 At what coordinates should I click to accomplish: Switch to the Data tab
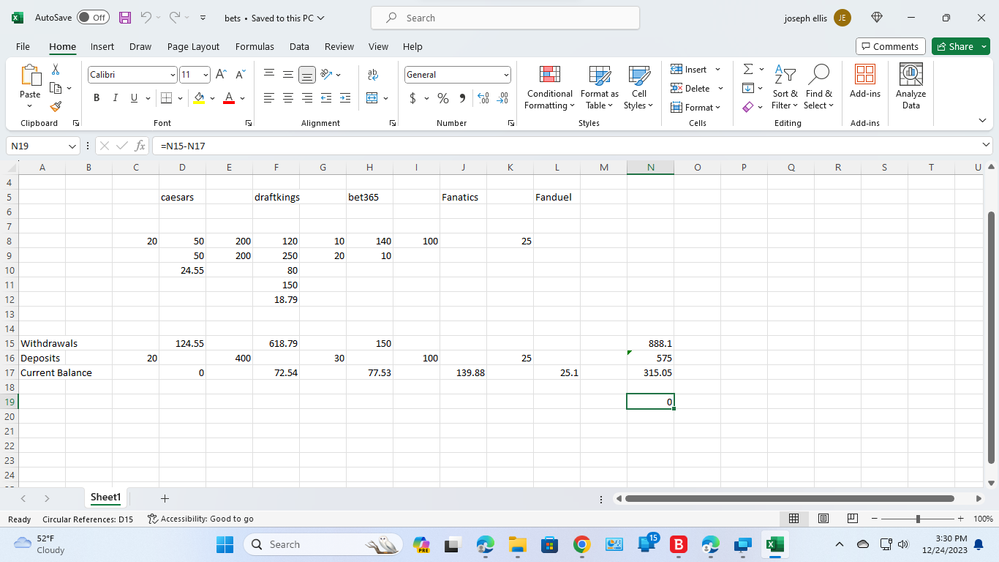(x=299, y=47)
